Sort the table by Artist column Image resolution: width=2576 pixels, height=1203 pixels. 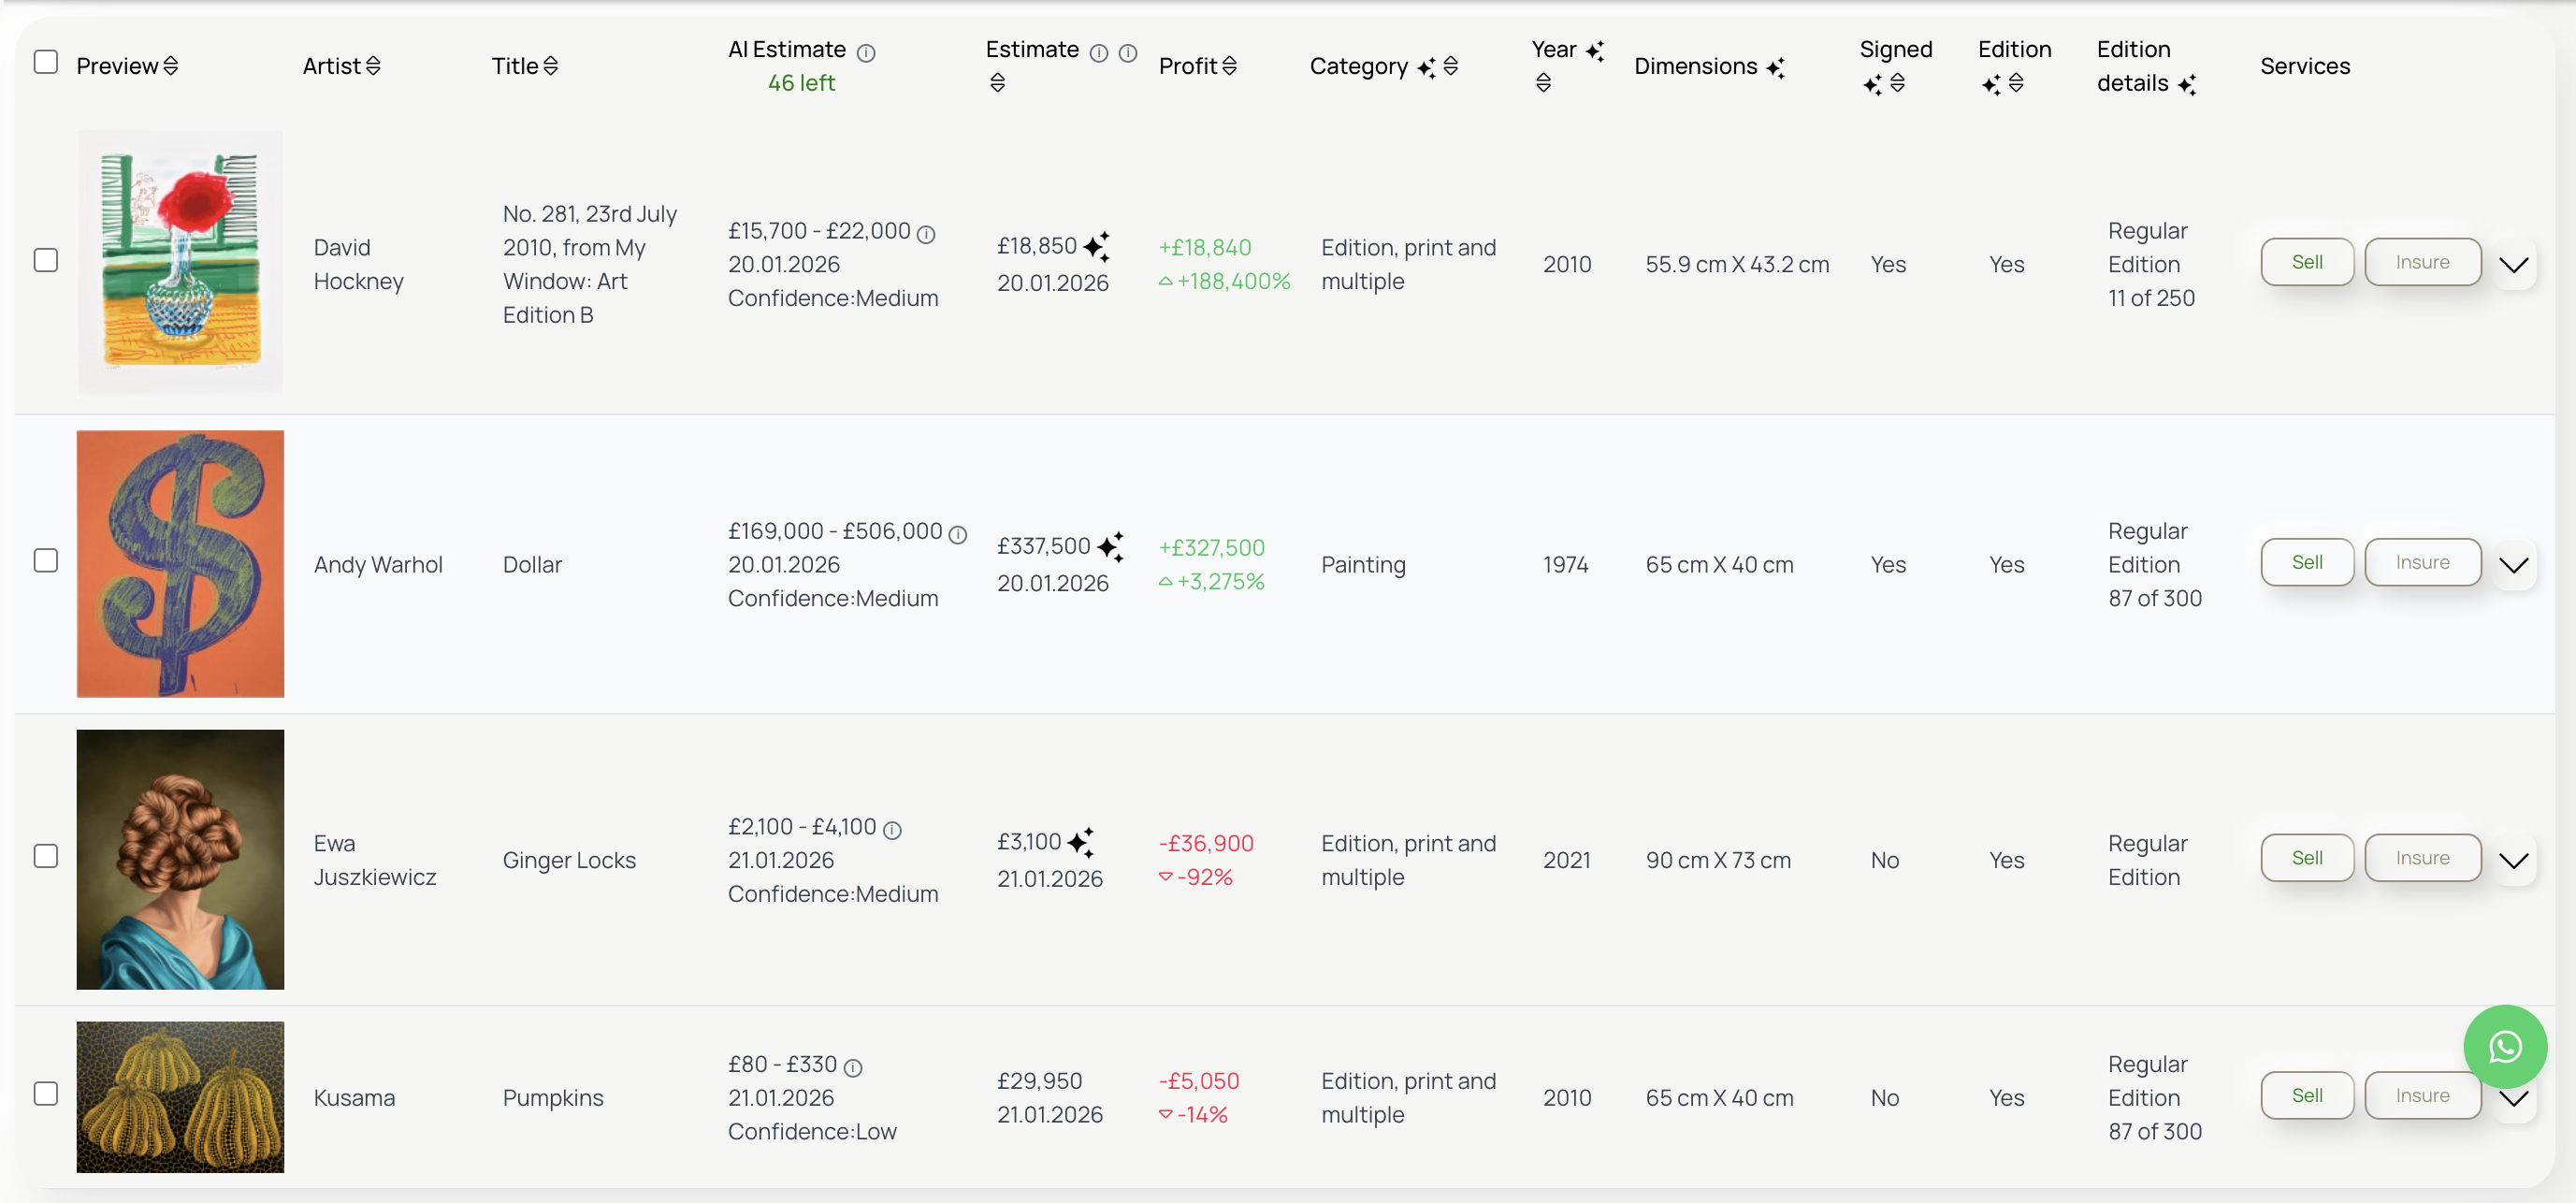pos(373,66)
